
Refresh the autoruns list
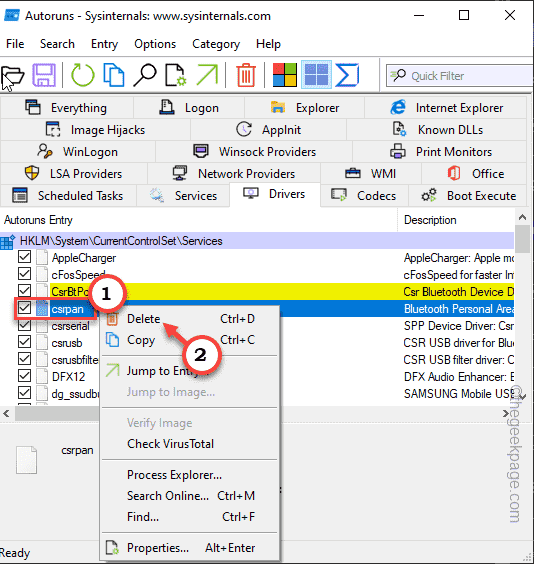pyautogui.click(x=83, y=75)
